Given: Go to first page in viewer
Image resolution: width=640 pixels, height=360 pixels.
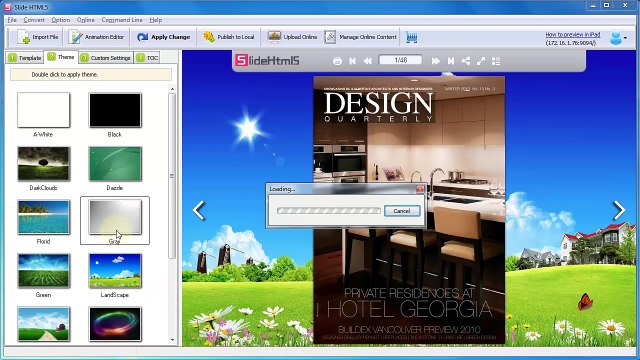Looking at the screenshot, I should (352, 61).
